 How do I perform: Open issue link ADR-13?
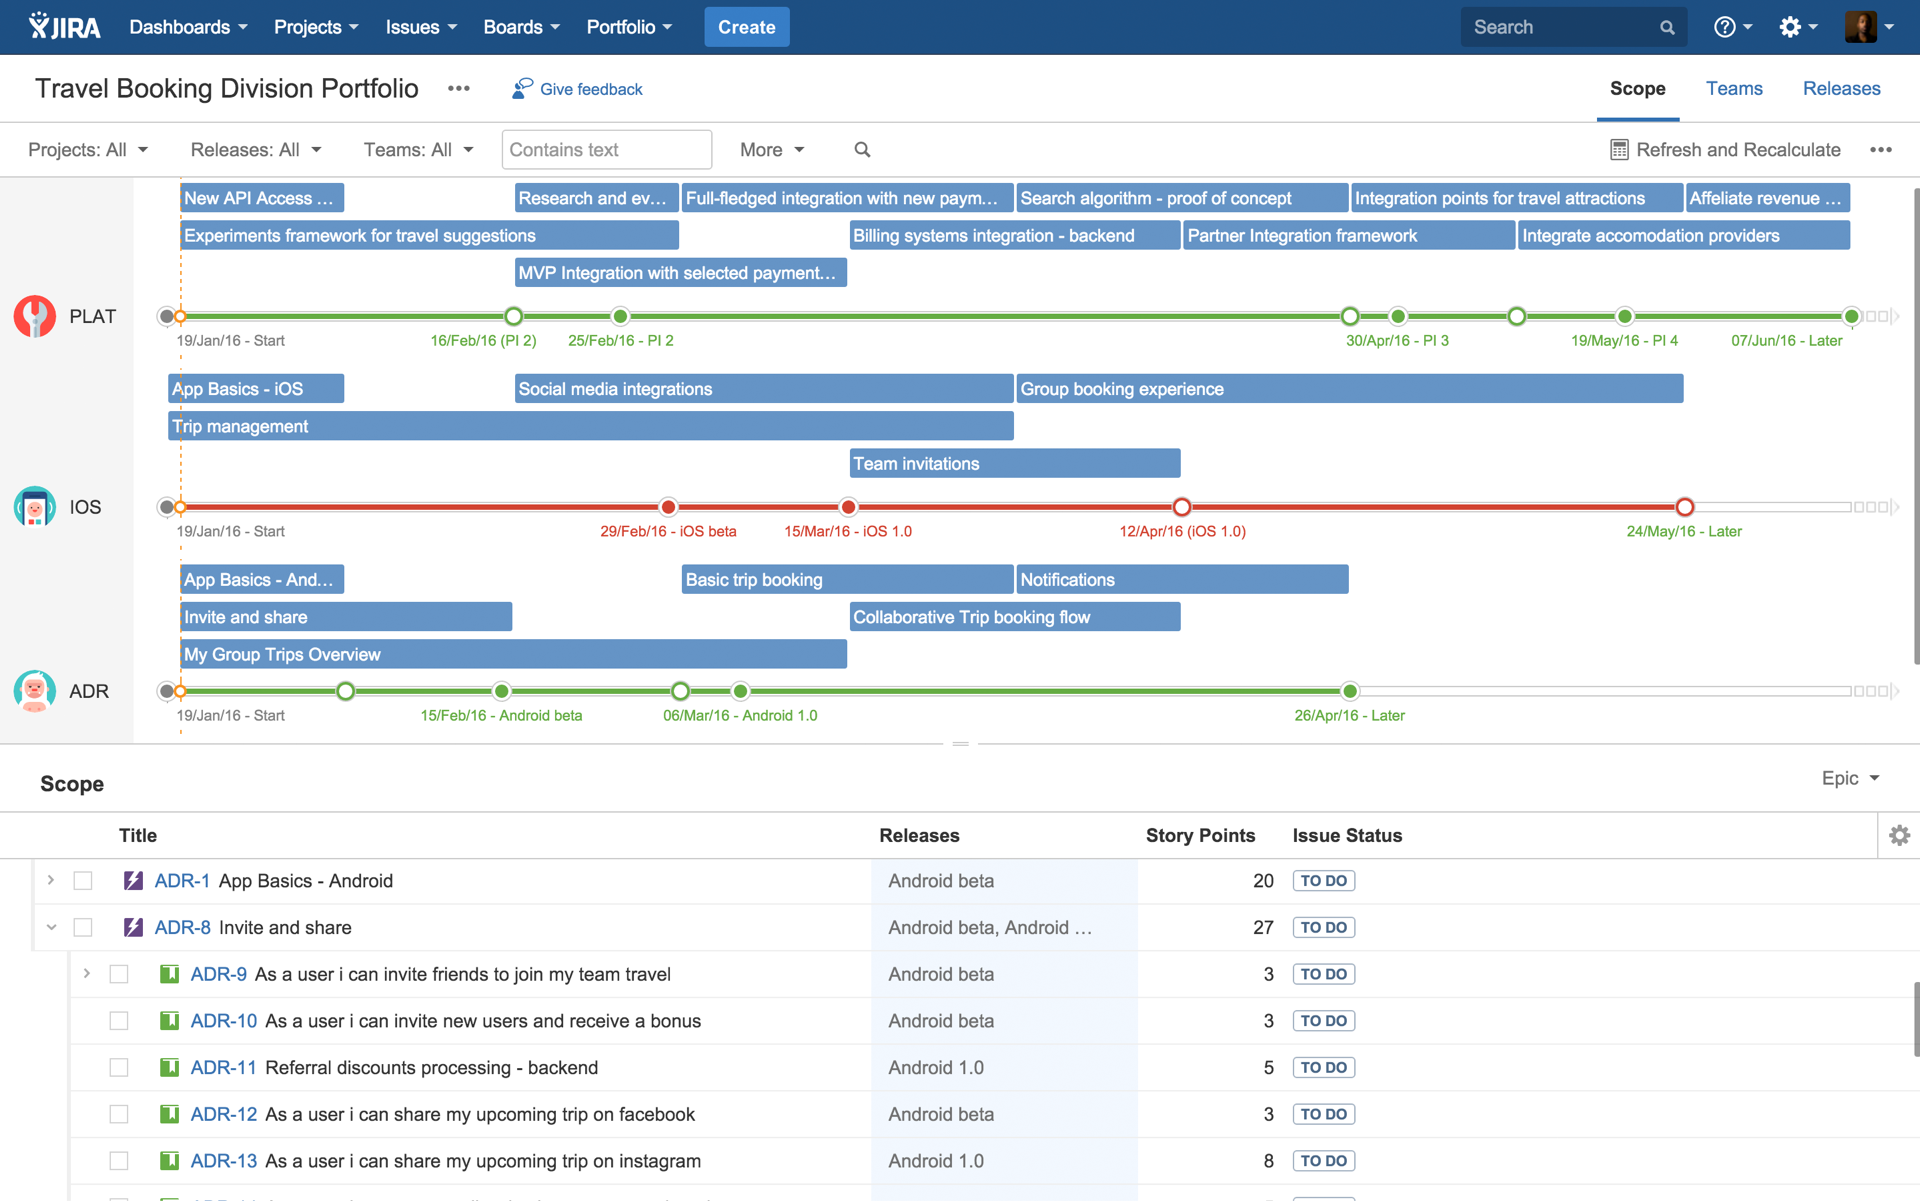pyautogui.click(x=223, y=1161)
